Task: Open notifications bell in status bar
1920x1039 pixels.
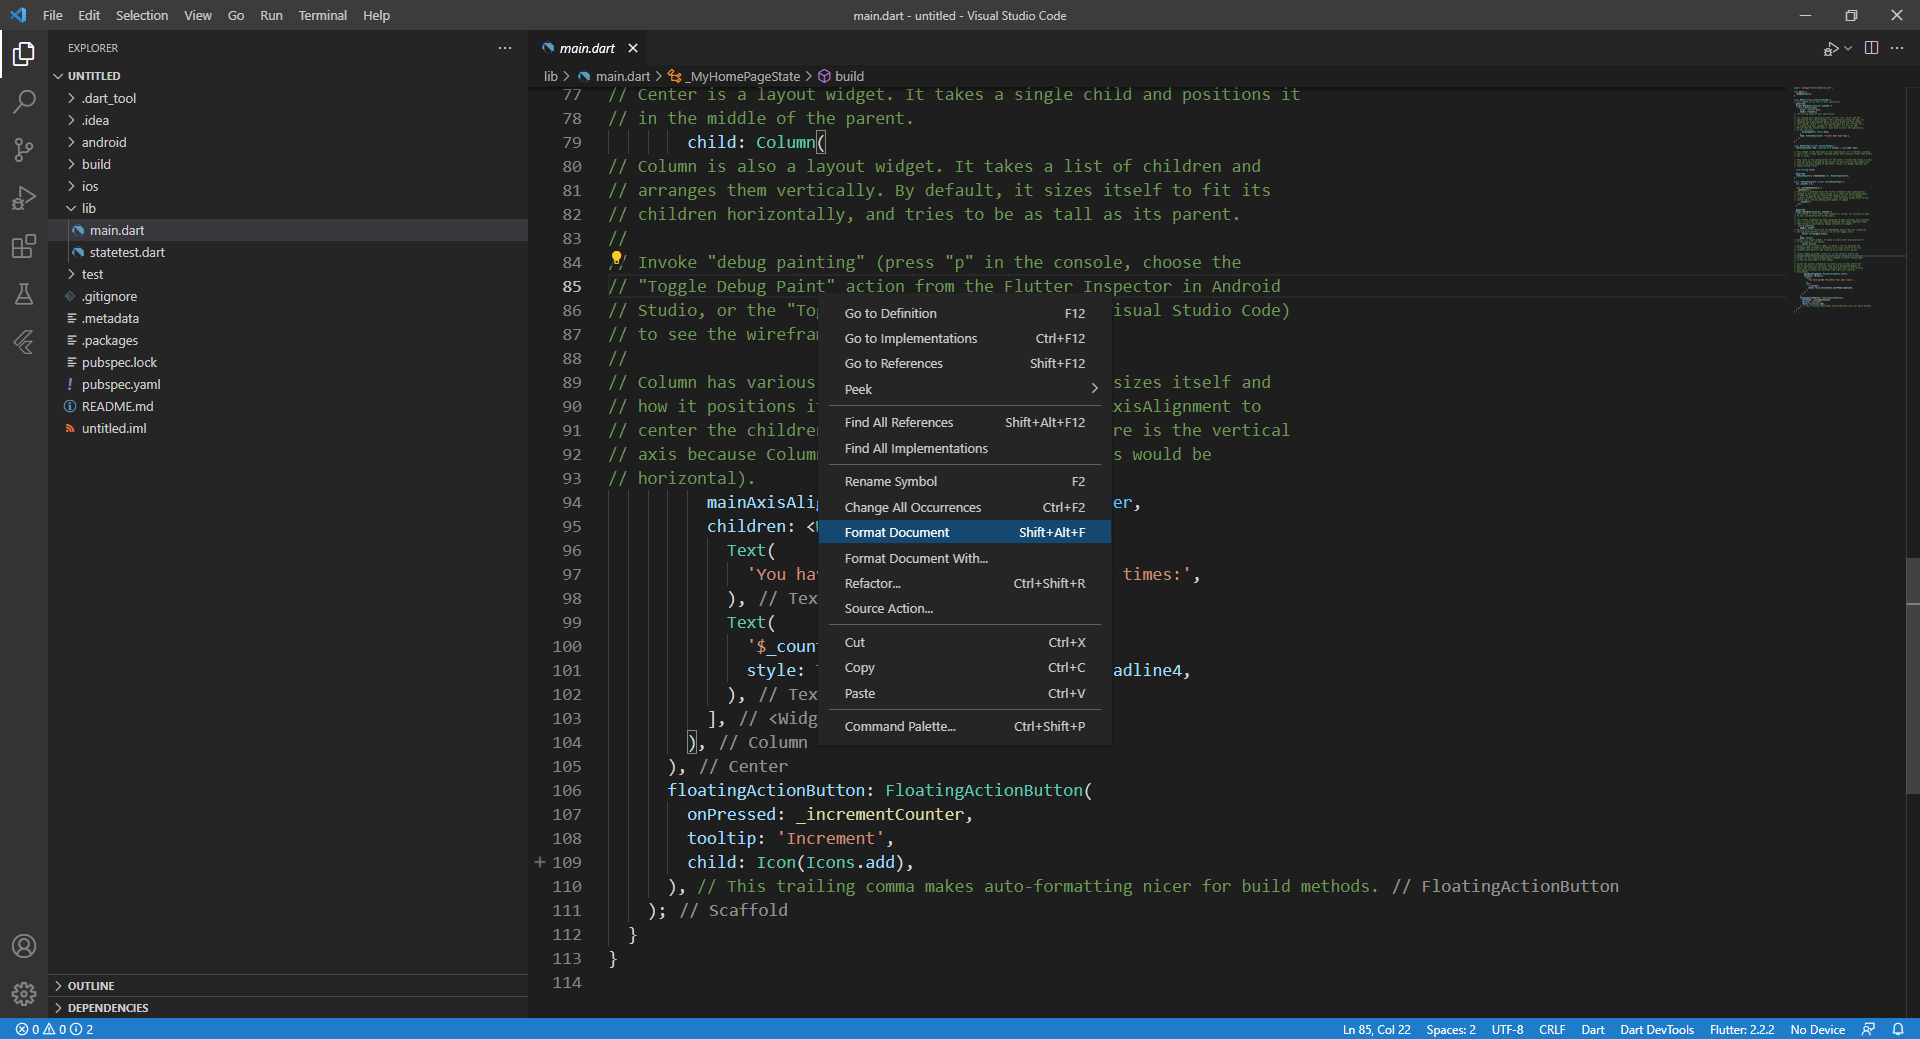Action: [x=1898, y=1029]
